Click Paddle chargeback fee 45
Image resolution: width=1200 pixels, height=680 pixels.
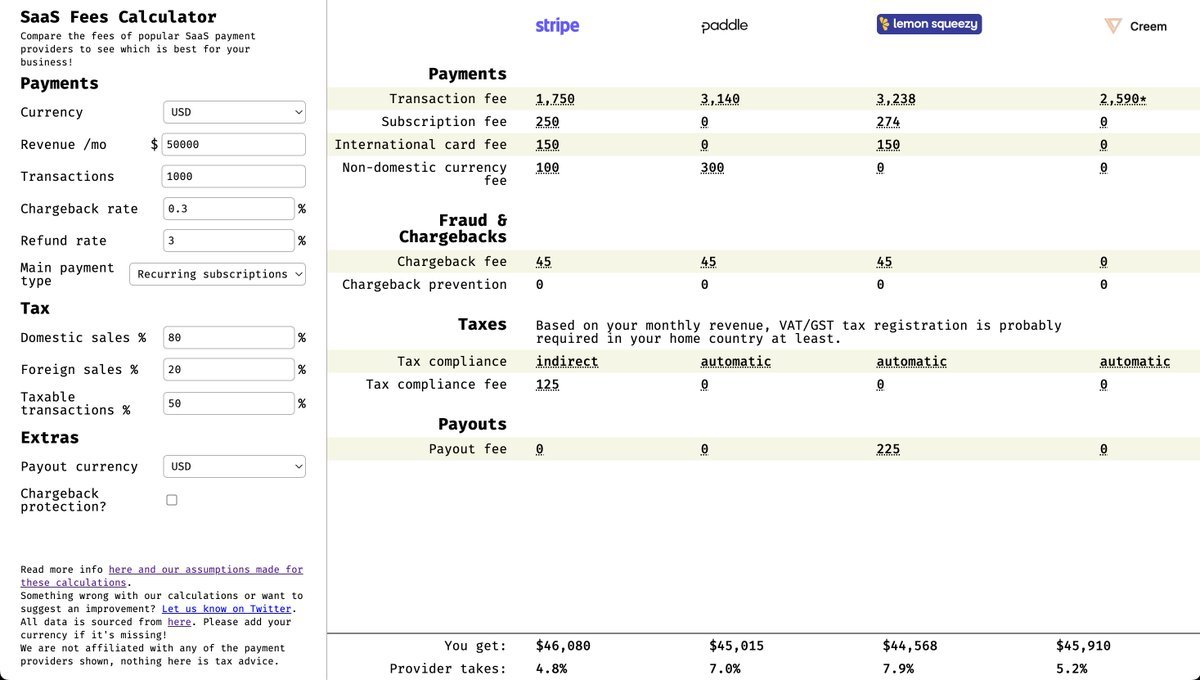pos(708,262)
